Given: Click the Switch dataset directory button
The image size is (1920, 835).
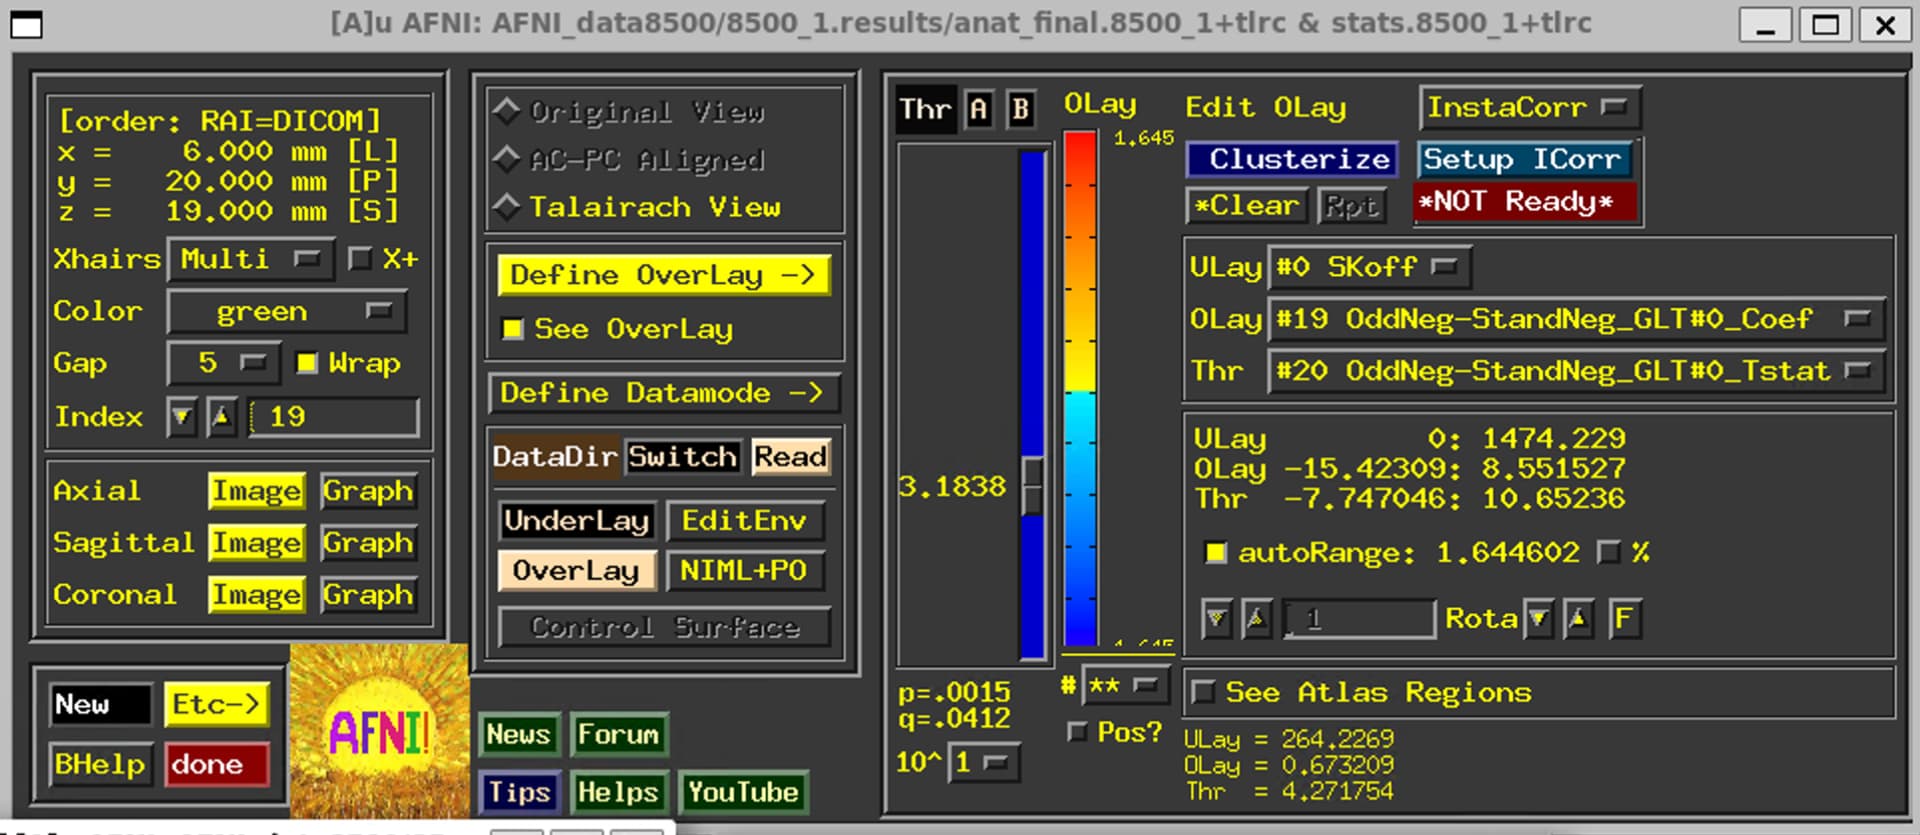Looking at the screenshot, I should pyautogui.click(x=683, y=457).
